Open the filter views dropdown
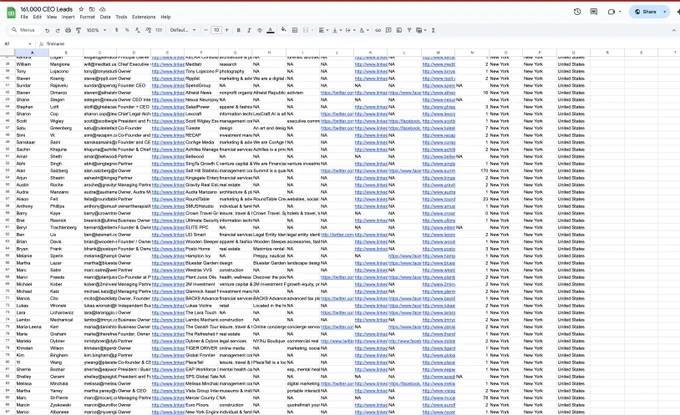Viewport: 680px width, 415px height. 421,30
